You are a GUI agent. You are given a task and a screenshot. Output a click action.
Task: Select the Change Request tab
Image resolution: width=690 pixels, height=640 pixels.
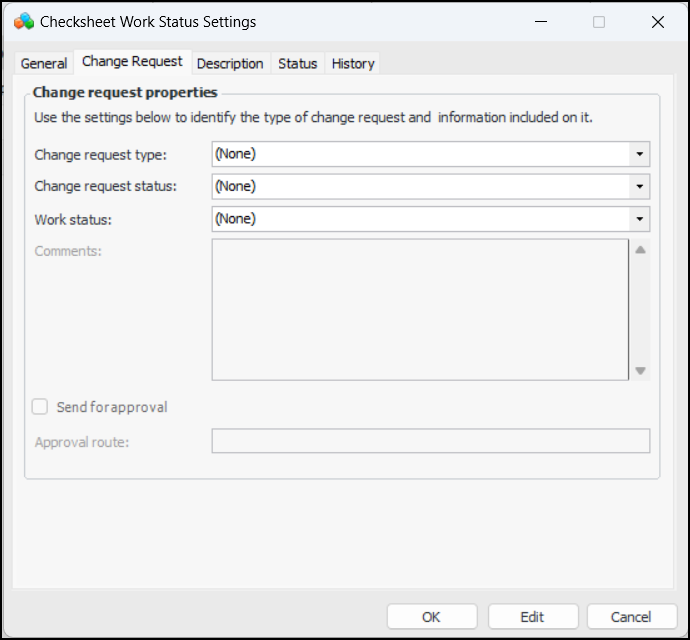pyautogui.click(x=132, y=62)
